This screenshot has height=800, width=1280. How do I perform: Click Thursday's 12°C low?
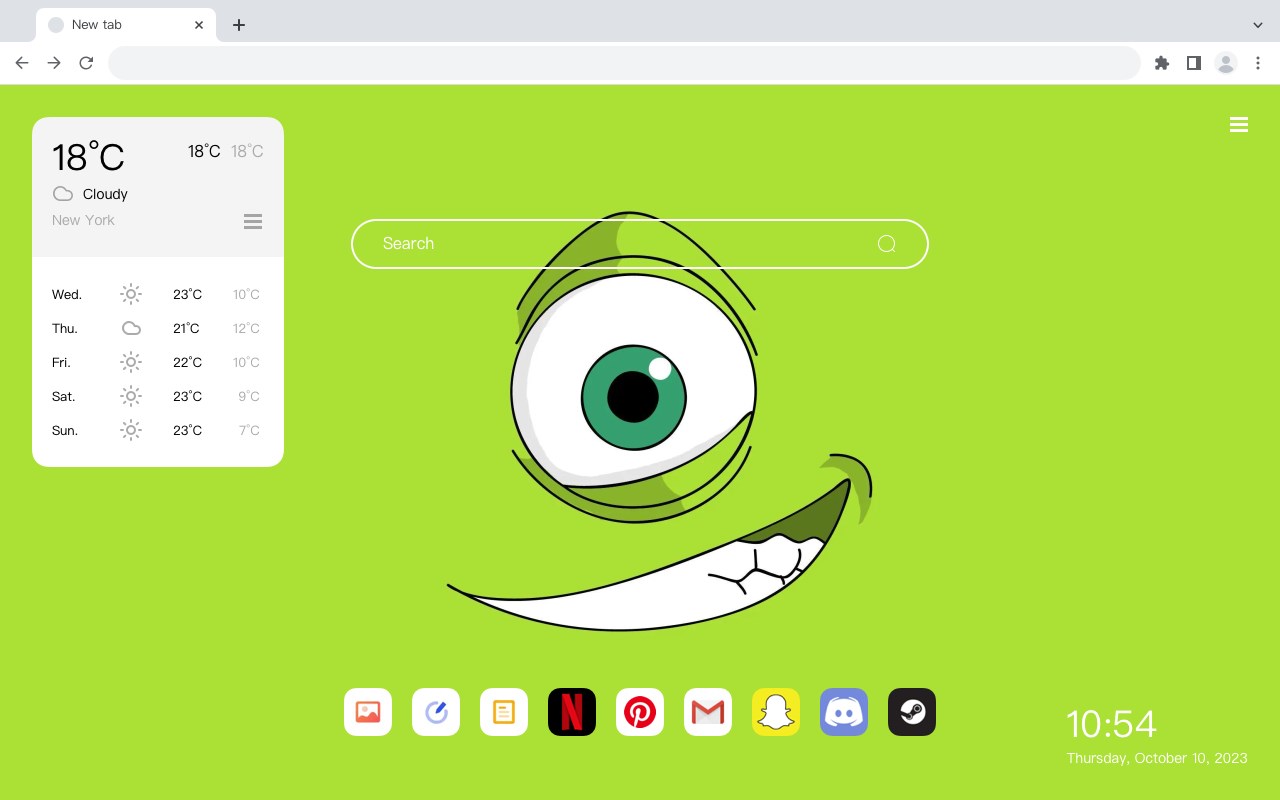(x=246, y=328)
